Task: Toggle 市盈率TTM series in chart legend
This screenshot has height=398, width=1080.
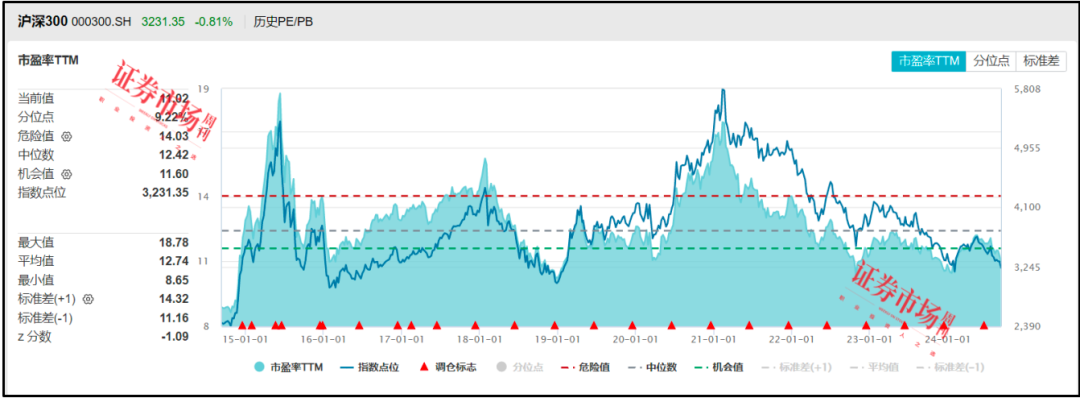Action: point(288,367)
